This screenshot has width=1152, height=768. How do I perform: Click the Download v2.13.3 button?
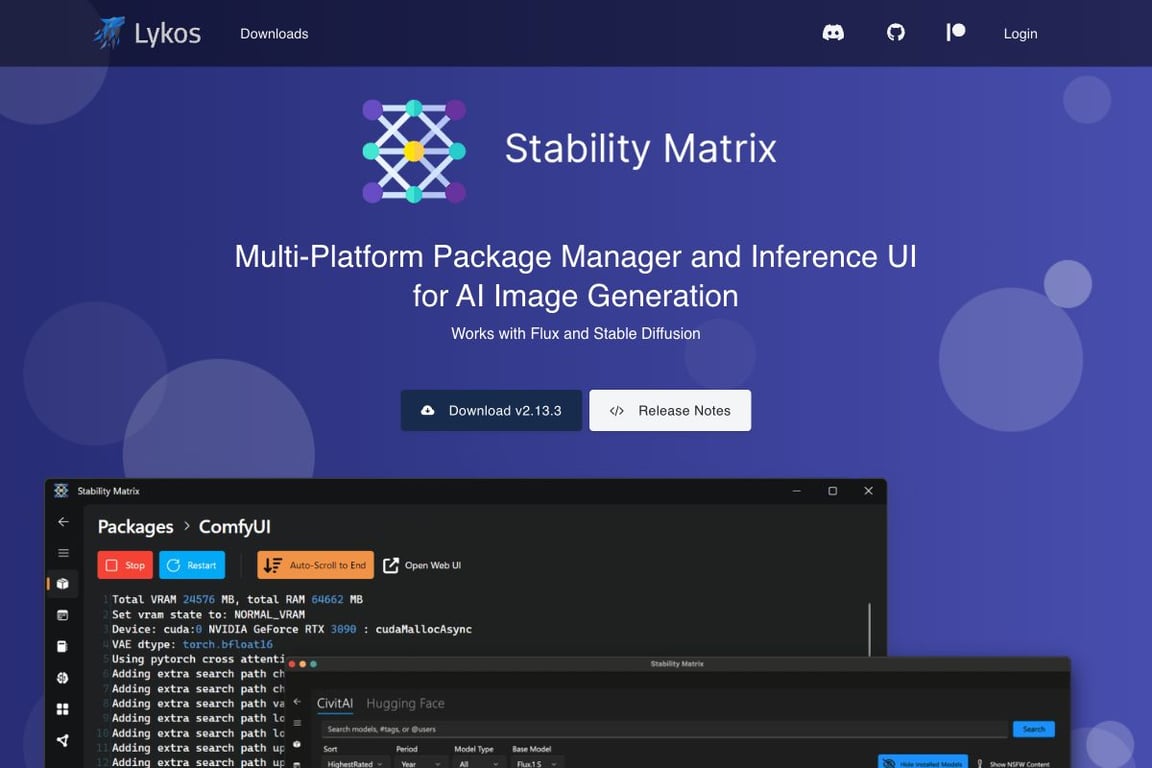pyautogui.click(x=491, y=410)
